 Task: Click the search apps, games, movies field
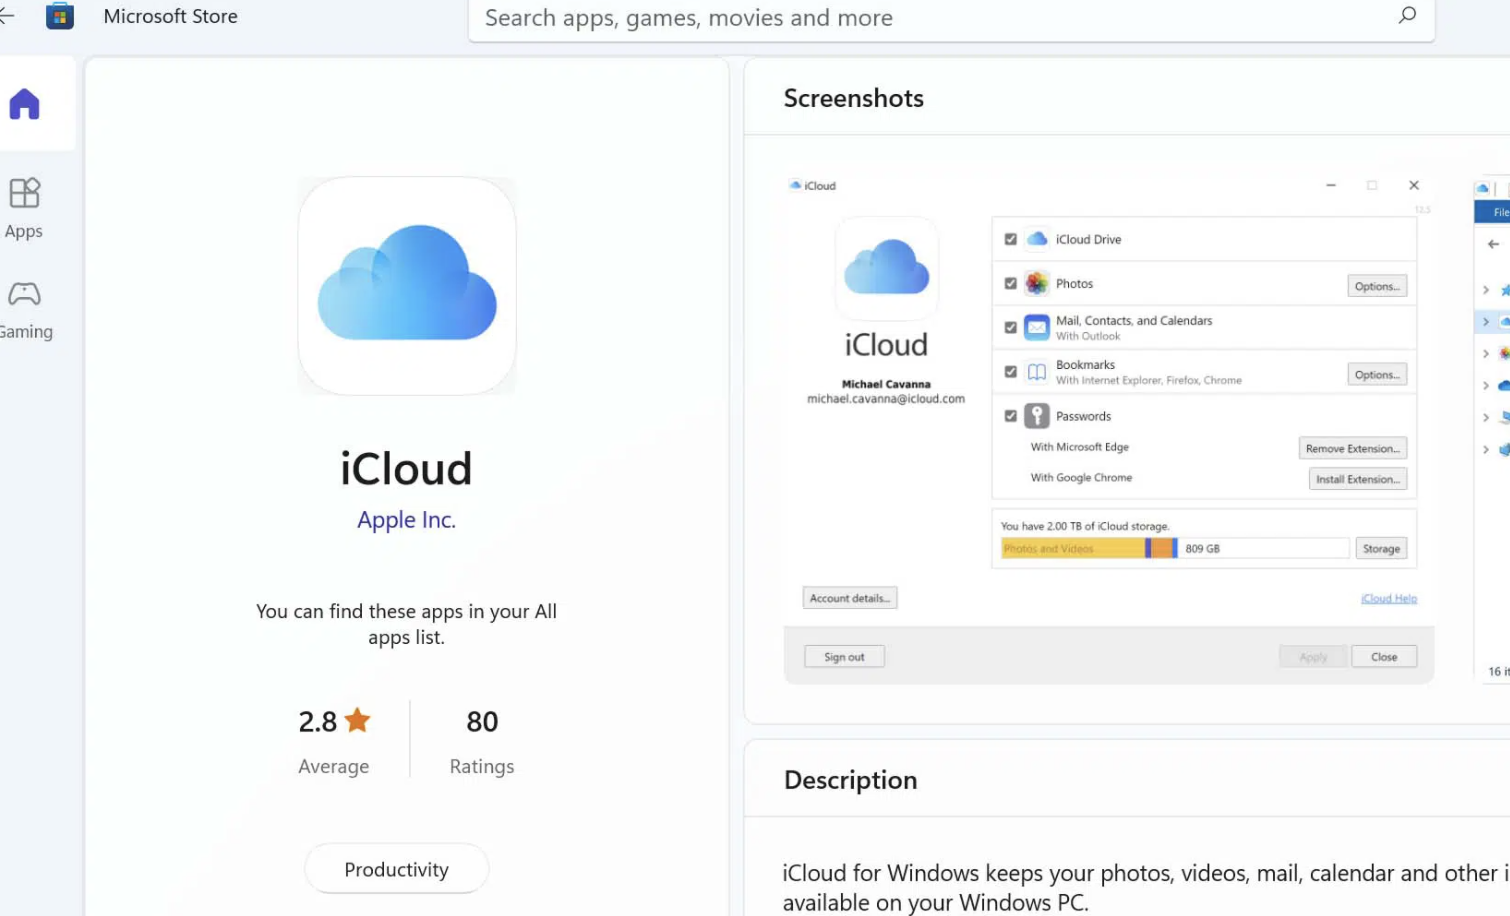951,18
